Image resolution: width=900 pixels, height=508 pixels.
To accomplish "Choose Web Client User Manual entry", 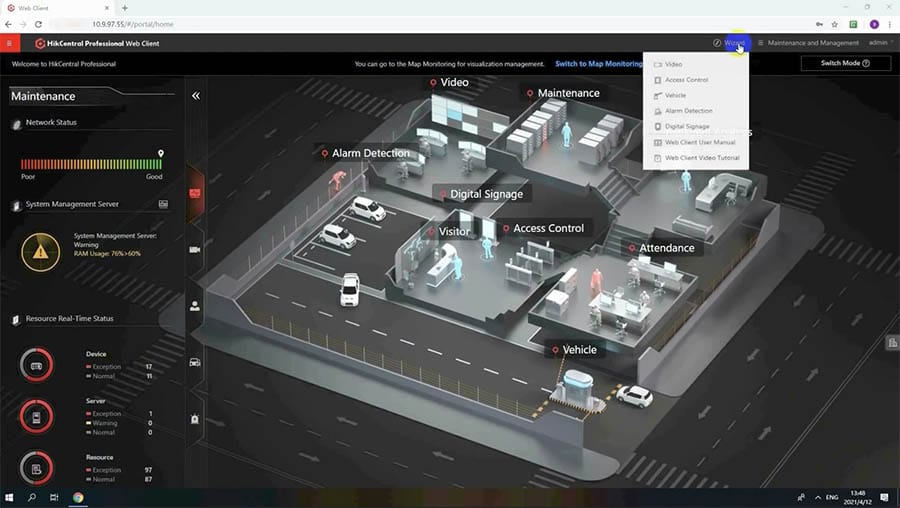I will (x=699, y=142).
